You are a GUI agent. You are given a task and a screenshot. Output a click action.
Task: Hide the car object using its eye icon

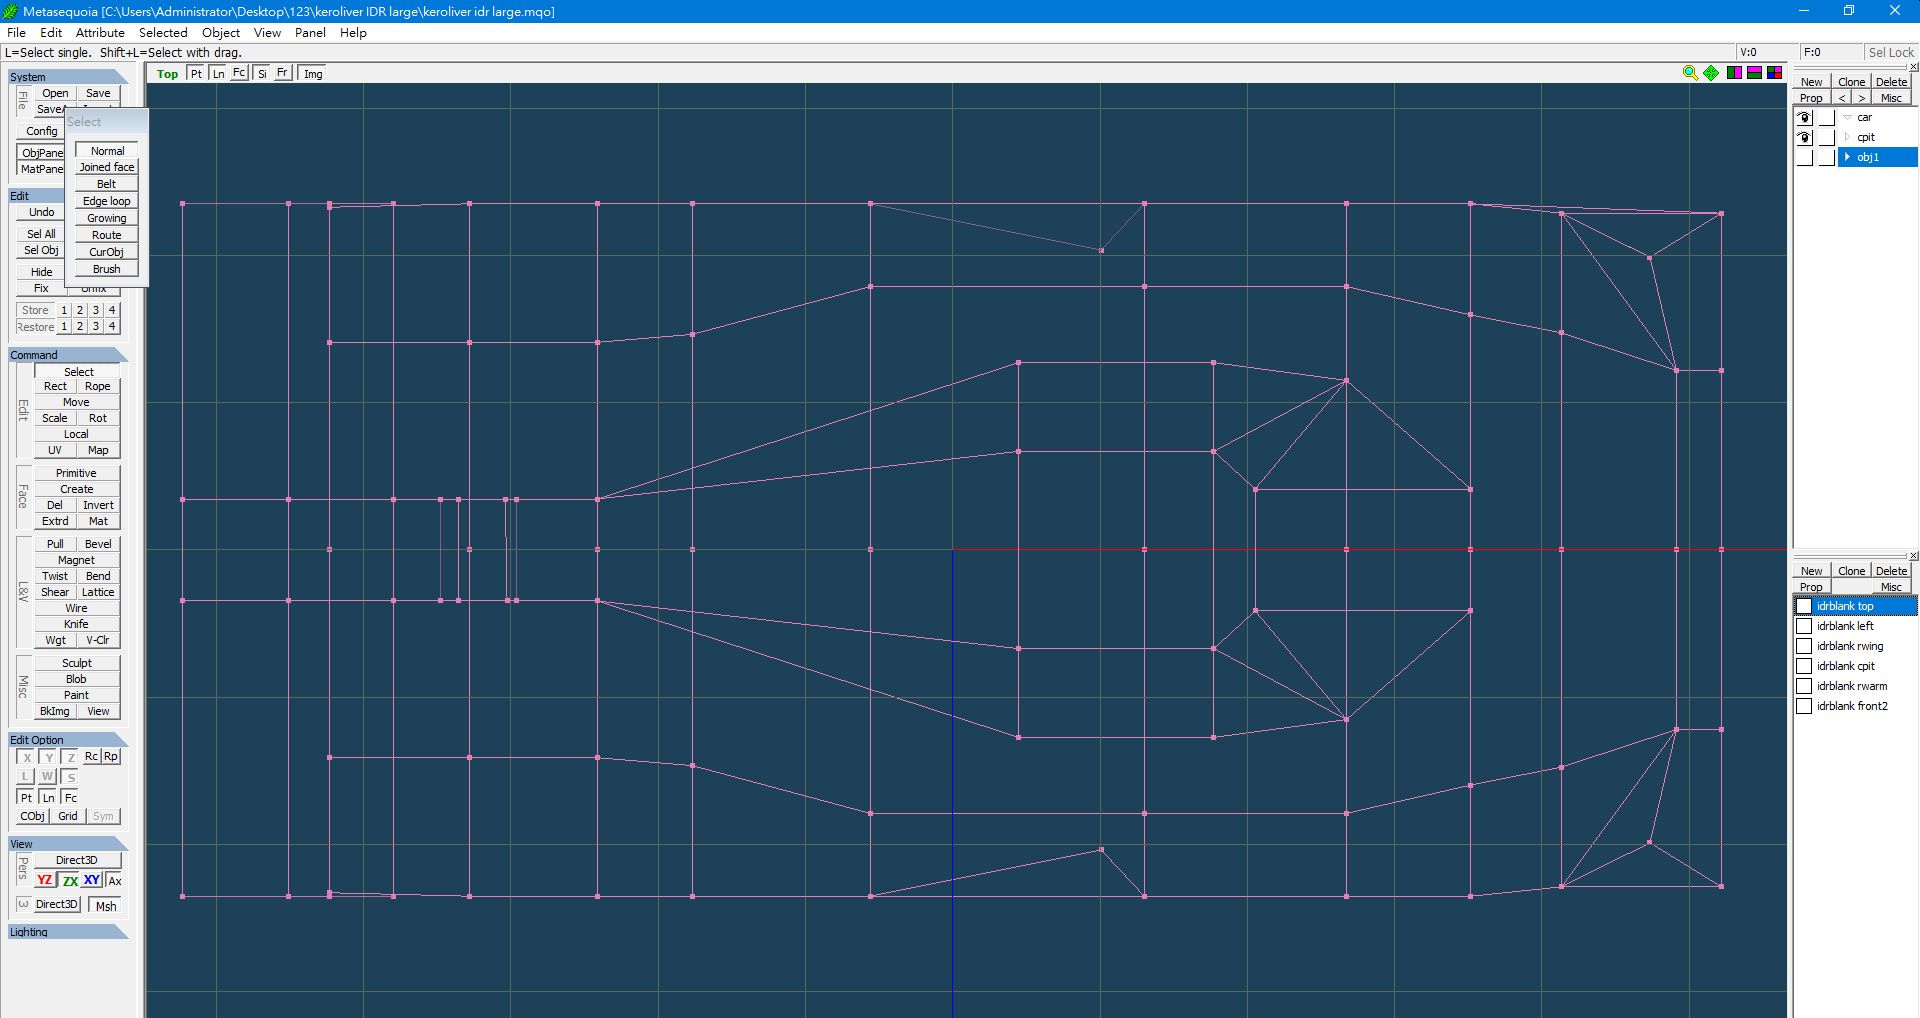1805,118
